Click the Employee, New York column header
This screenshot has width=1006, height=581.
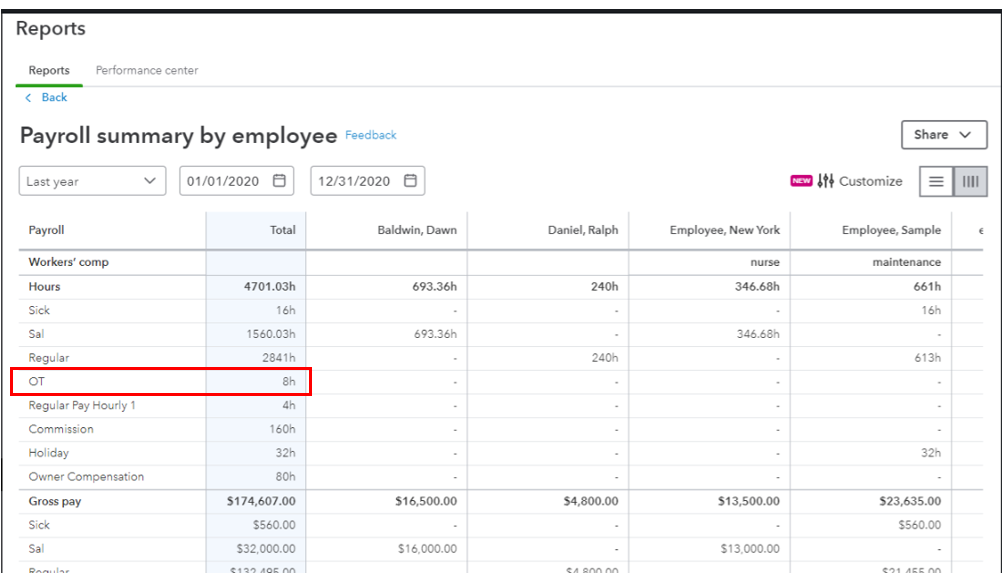click(x=724, y=230)
